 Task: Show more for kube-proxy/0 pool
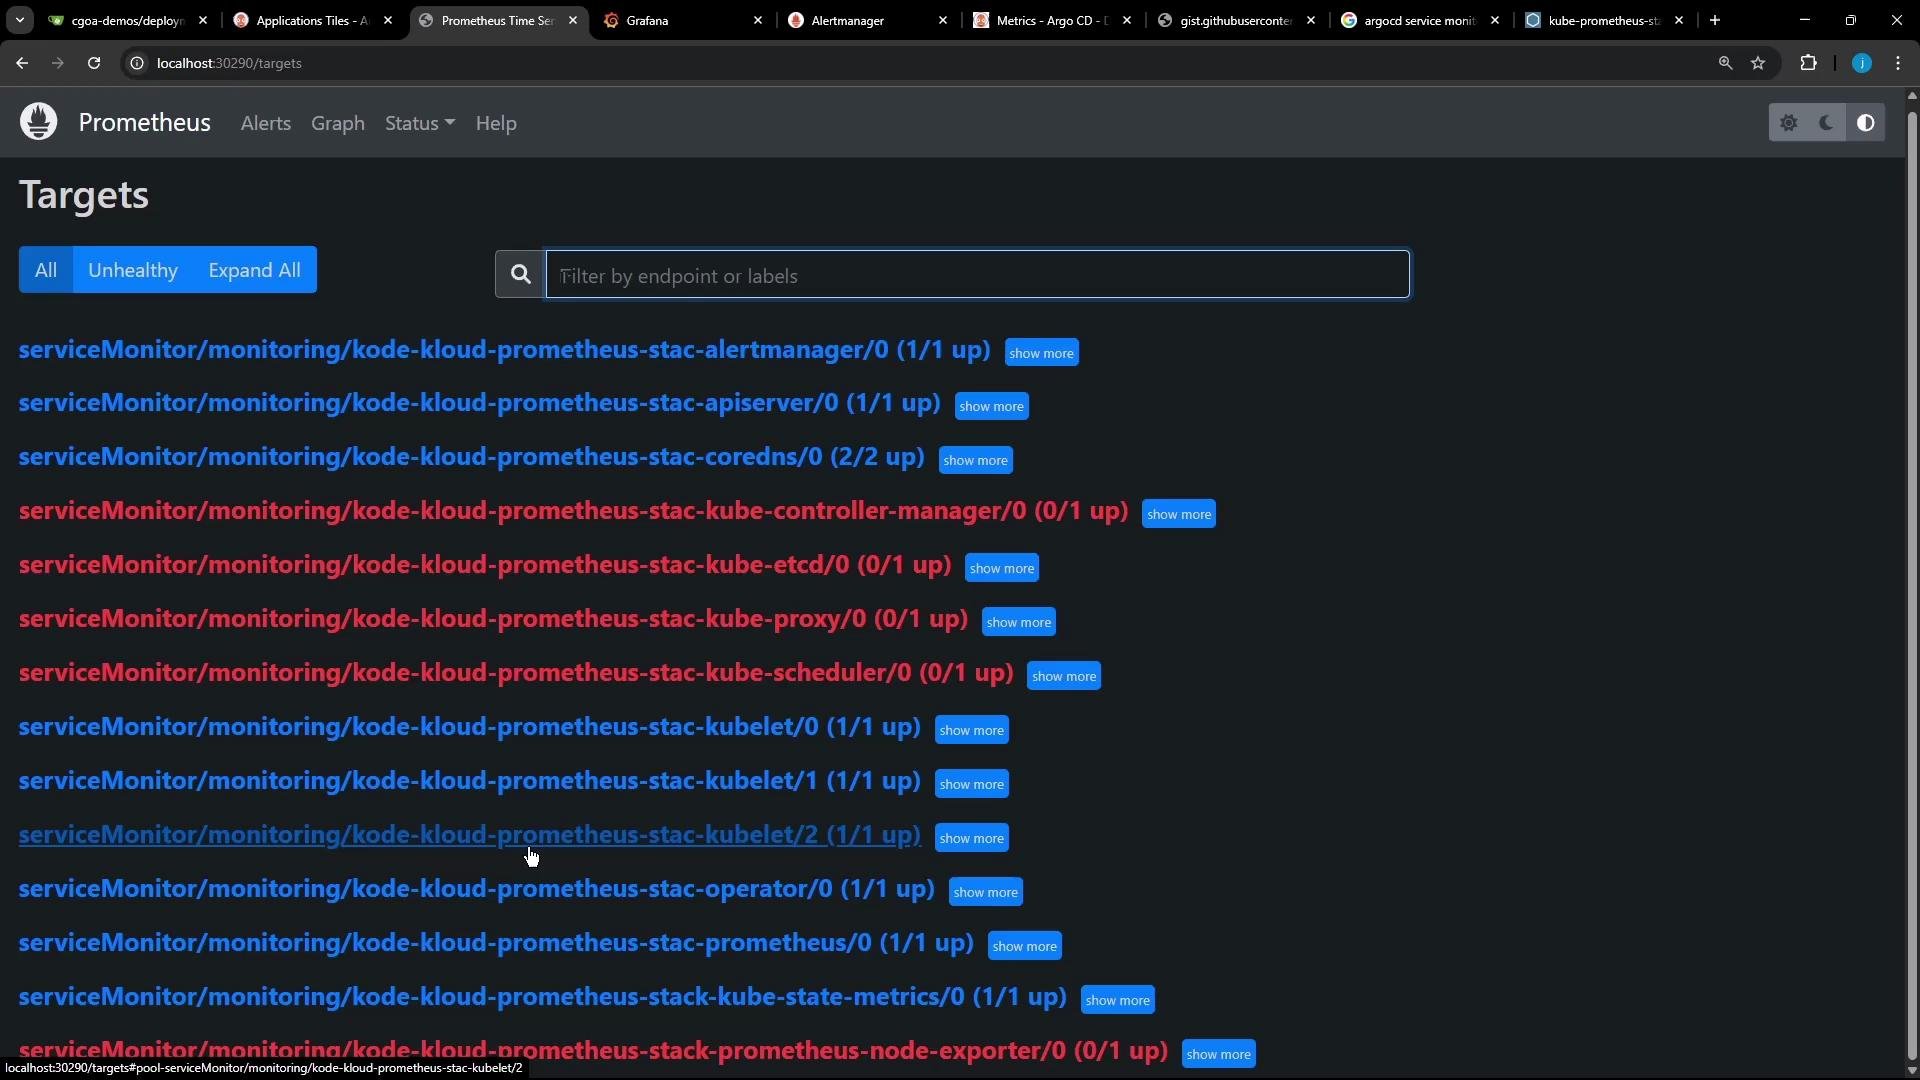click(1018, 622)
